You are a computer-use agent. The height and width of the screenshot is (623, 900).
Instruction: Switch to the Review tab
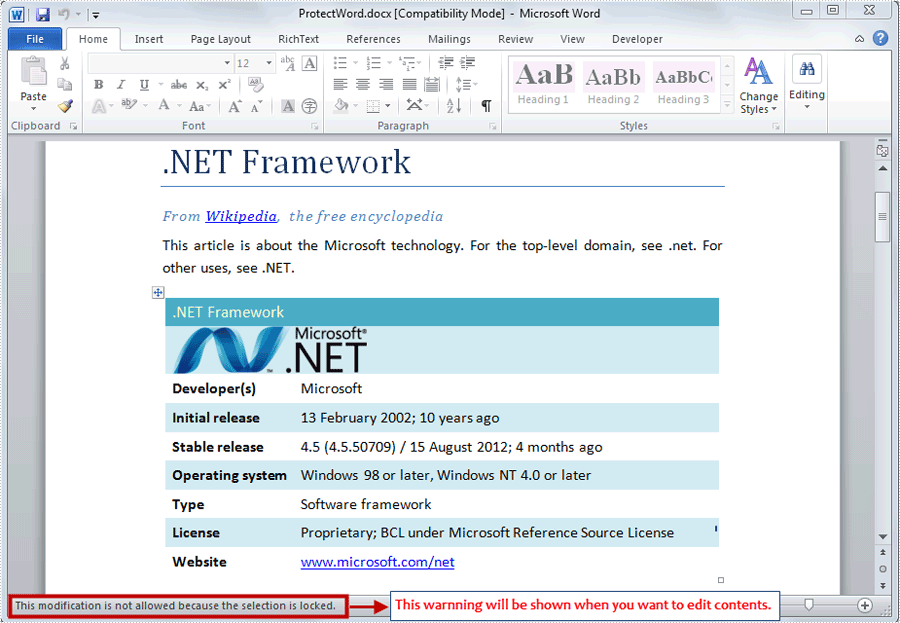pyautogui.click(x=515, y=39)
